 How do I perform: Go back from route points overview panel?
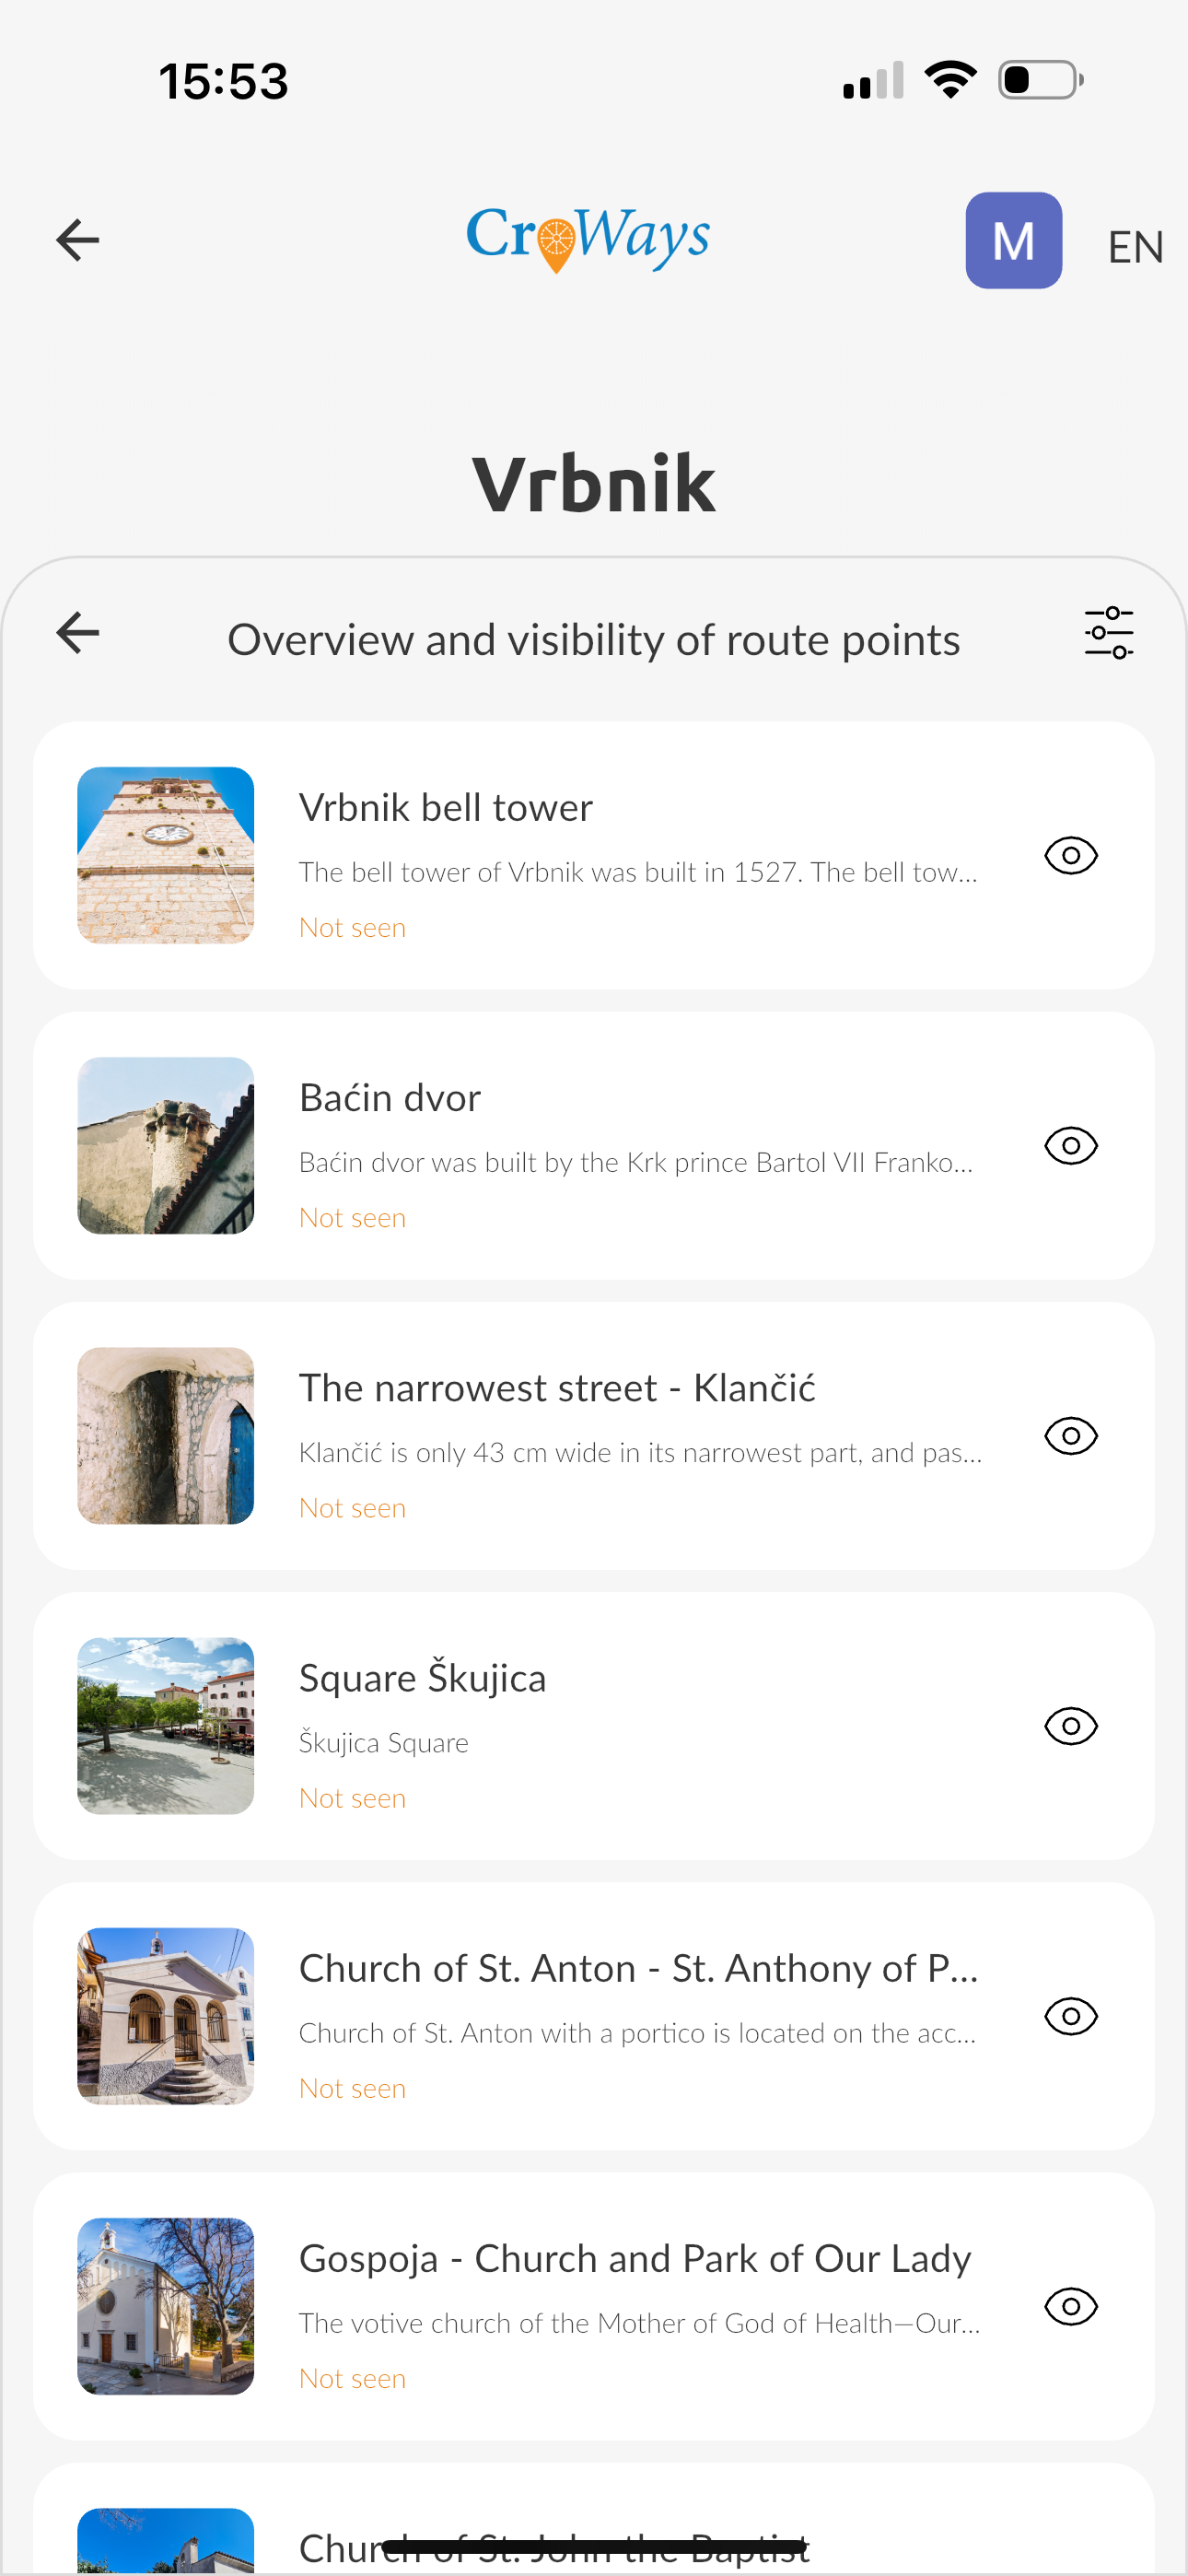click(x=77, y=633)
